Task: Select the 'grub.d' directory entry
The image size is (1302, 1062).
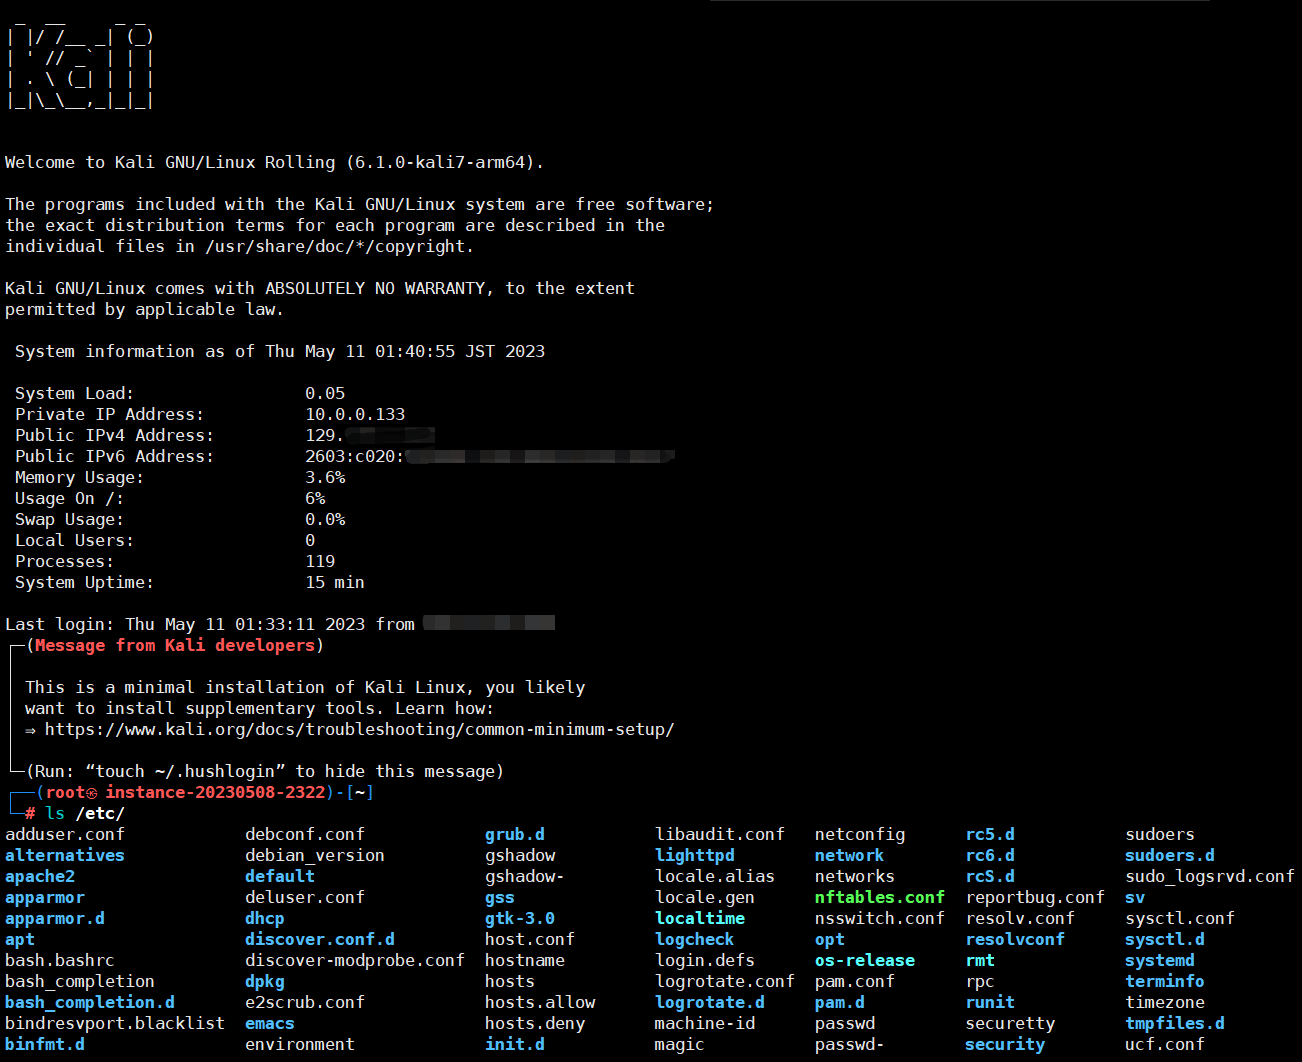Action: pos(515,834)
